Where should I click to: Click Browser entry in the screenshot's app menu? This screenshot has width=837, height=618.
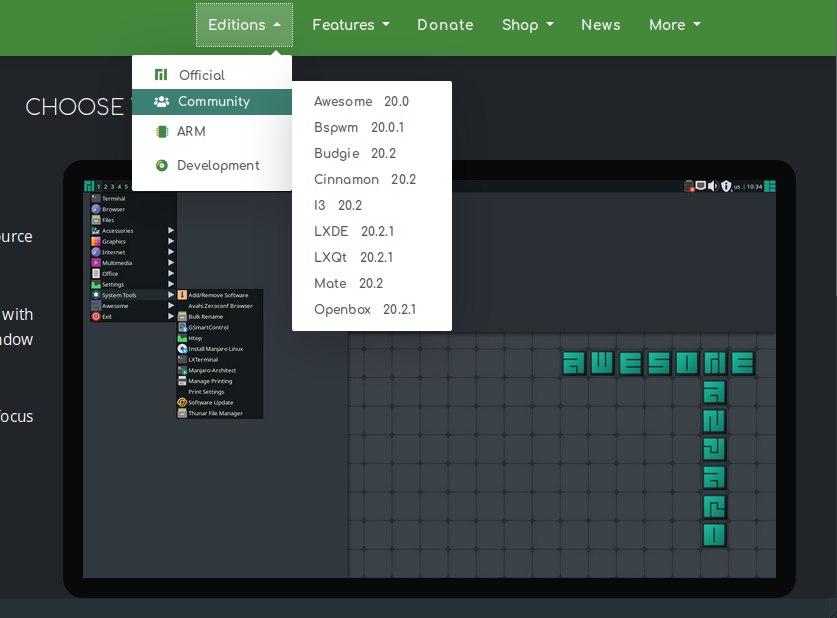coord(132,209)
